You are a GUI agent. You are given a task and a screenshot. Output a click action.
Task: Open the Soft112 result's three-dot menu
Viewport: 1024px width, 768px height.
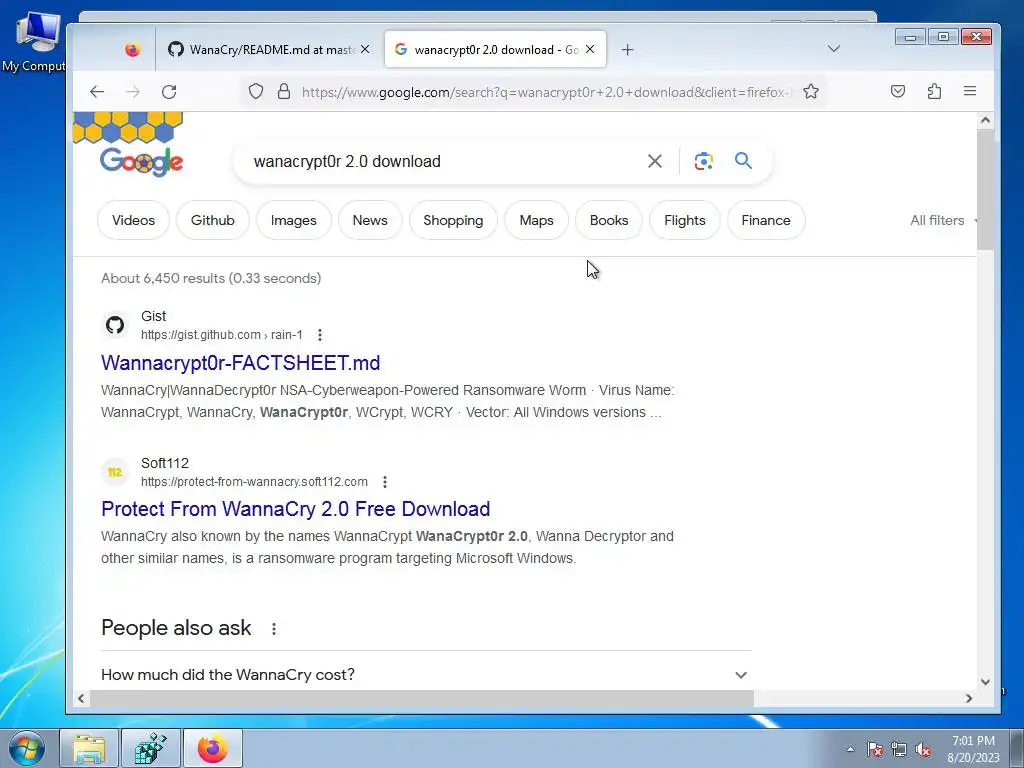(385, 482)
